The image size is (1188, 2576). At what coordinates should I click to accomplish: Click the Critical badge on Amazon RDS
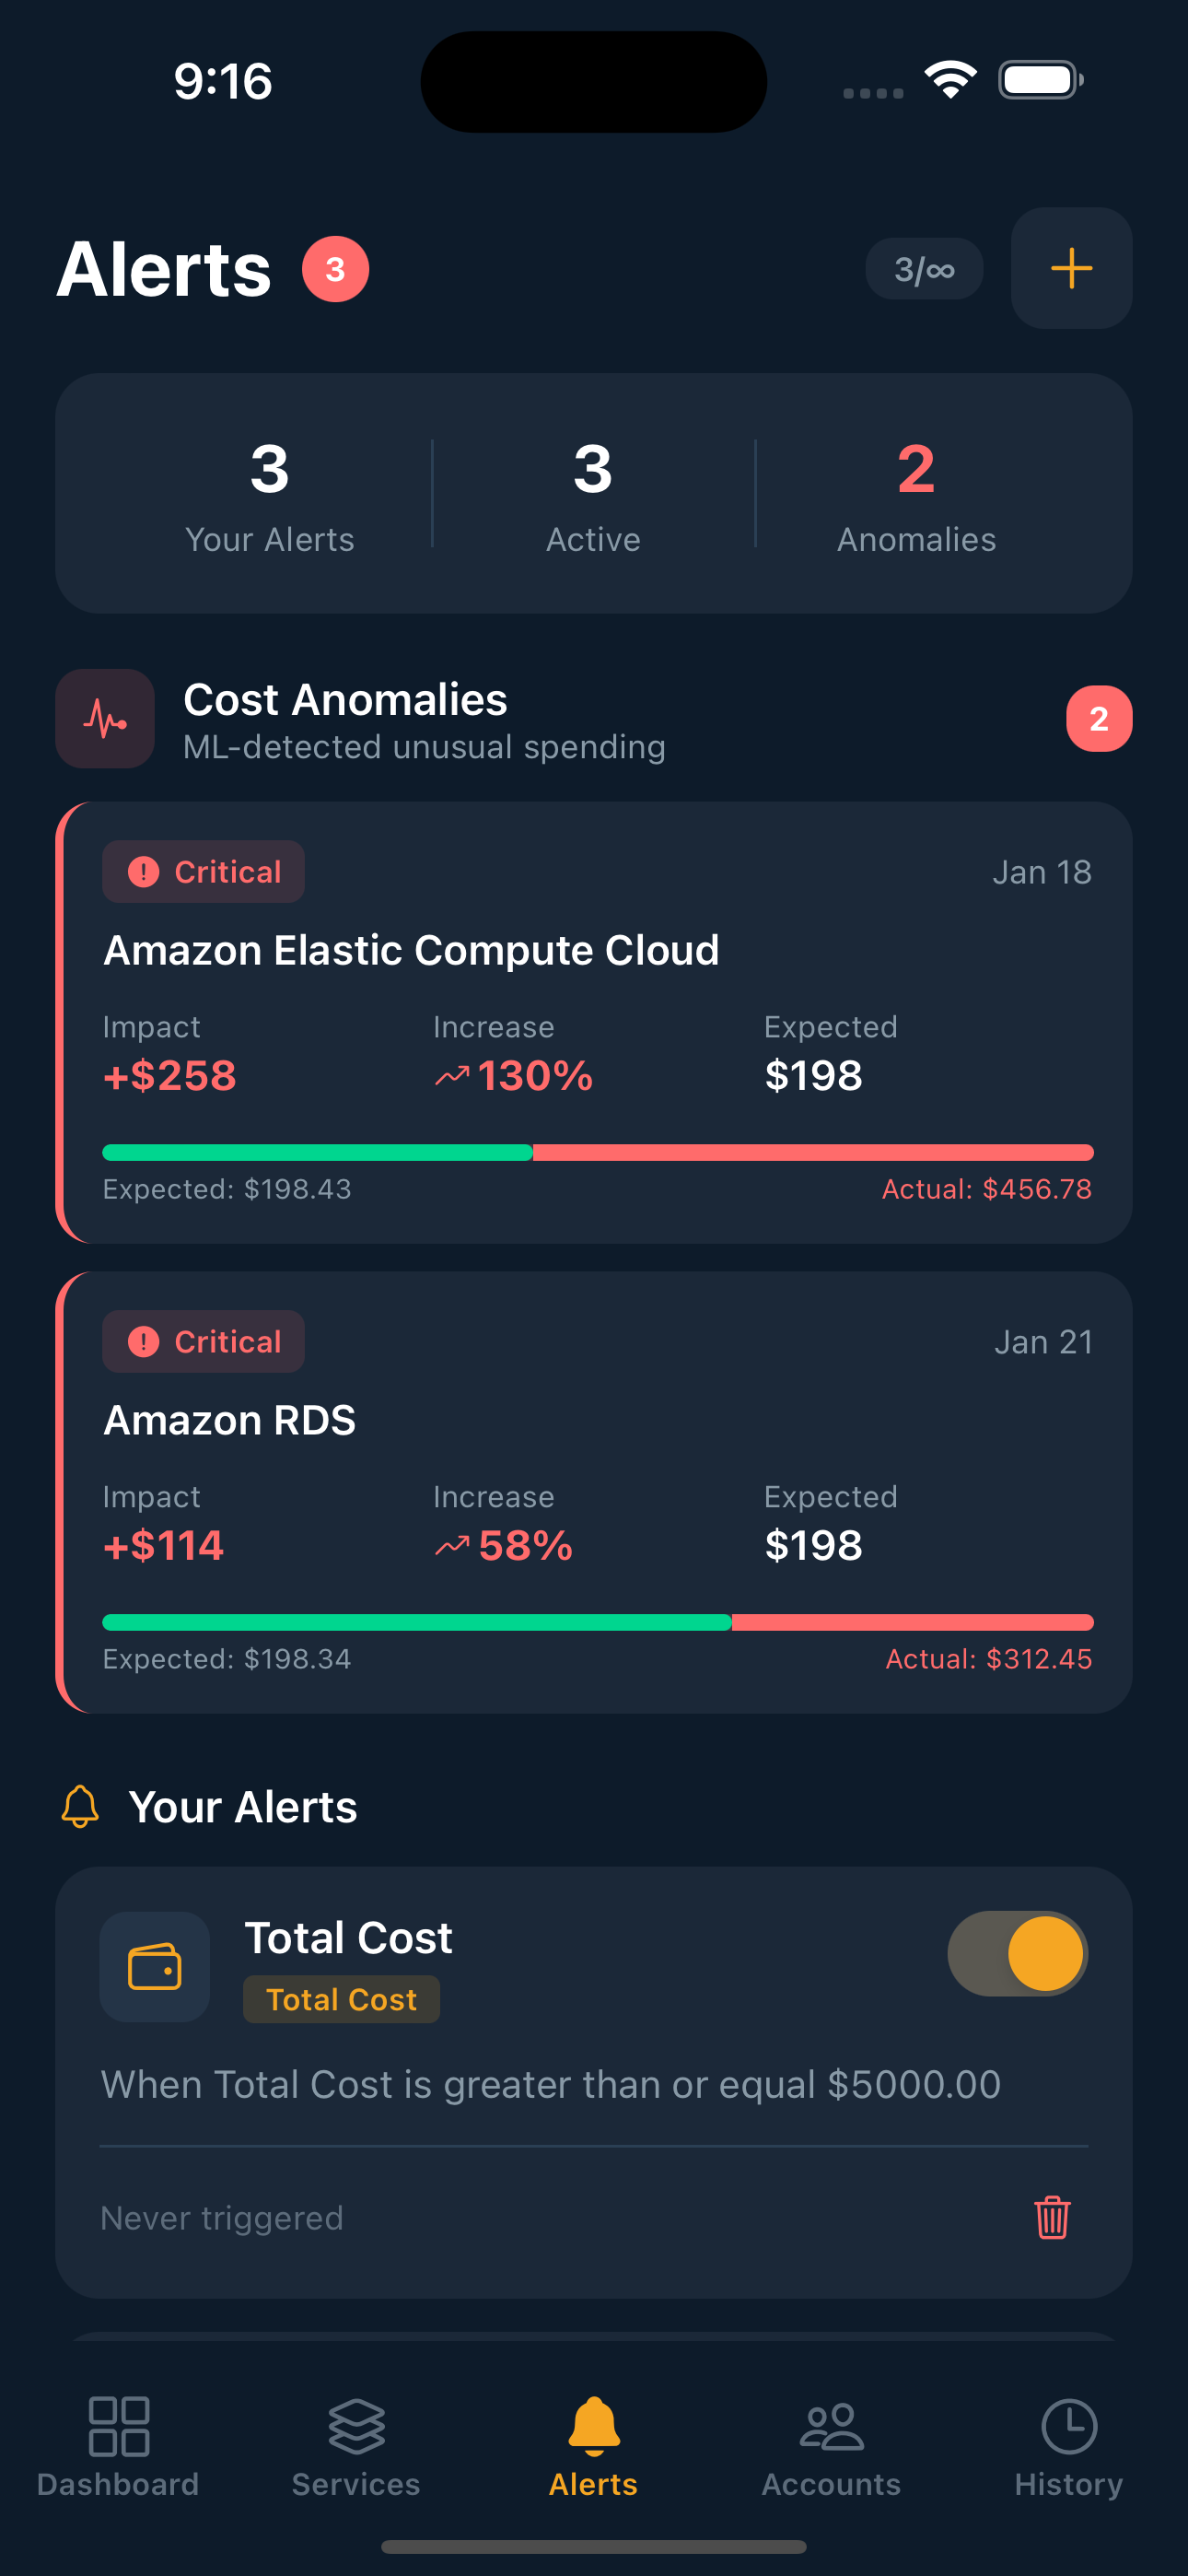(x=203, y=1341)
